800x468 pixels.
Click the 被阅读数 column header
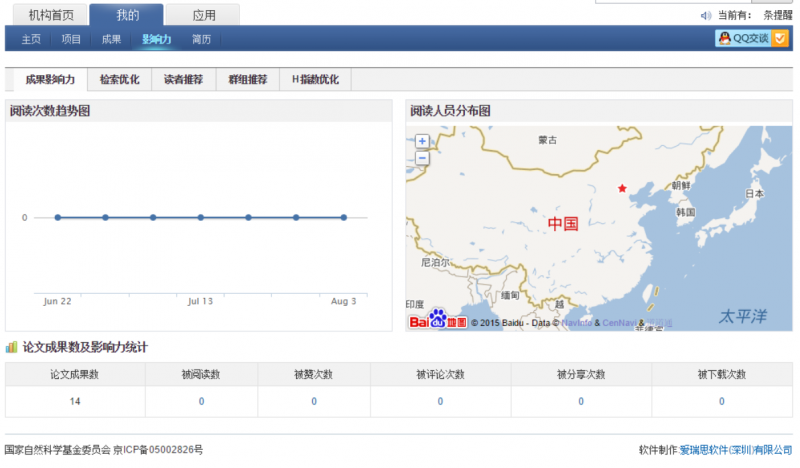[x=201, y=375]
